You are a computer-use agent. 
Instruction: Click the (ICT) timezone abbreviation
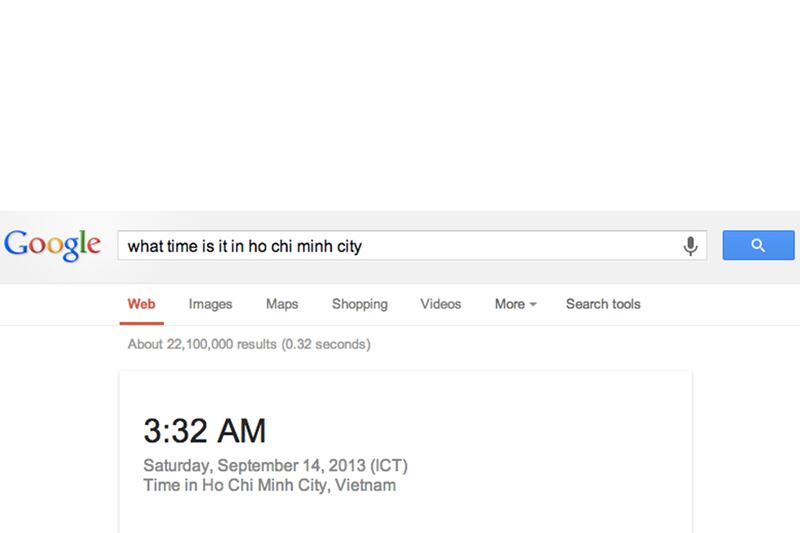coord(388,467)
